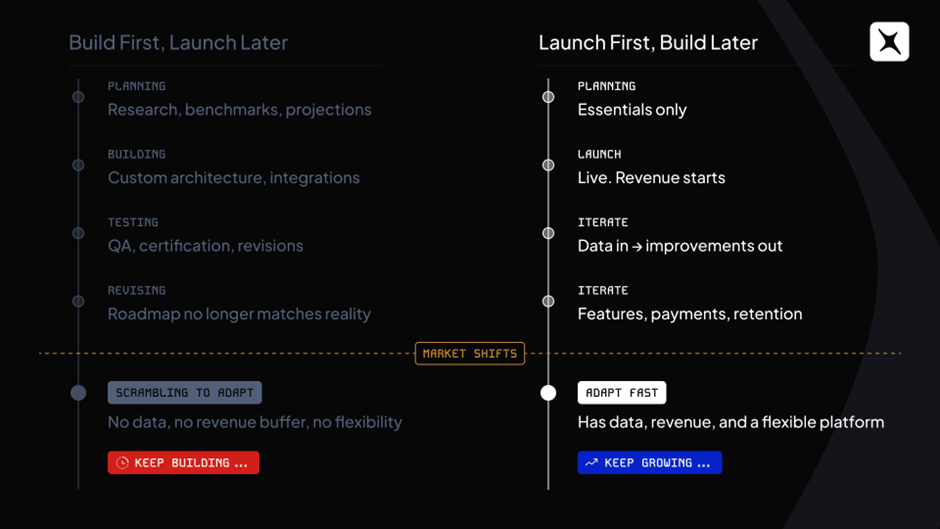Select the Launch First, Build Later heading
Viewport: 940px width, 529px height.
click(648, 42)
